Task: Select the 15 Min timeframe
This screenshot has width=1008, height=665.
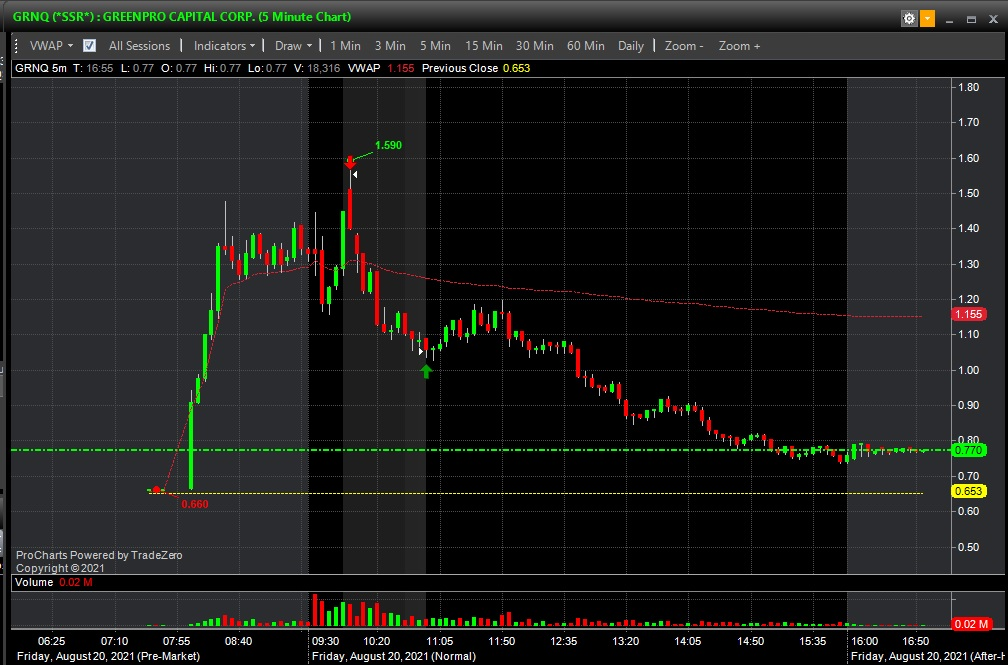Action: click(x=484, y=46)
